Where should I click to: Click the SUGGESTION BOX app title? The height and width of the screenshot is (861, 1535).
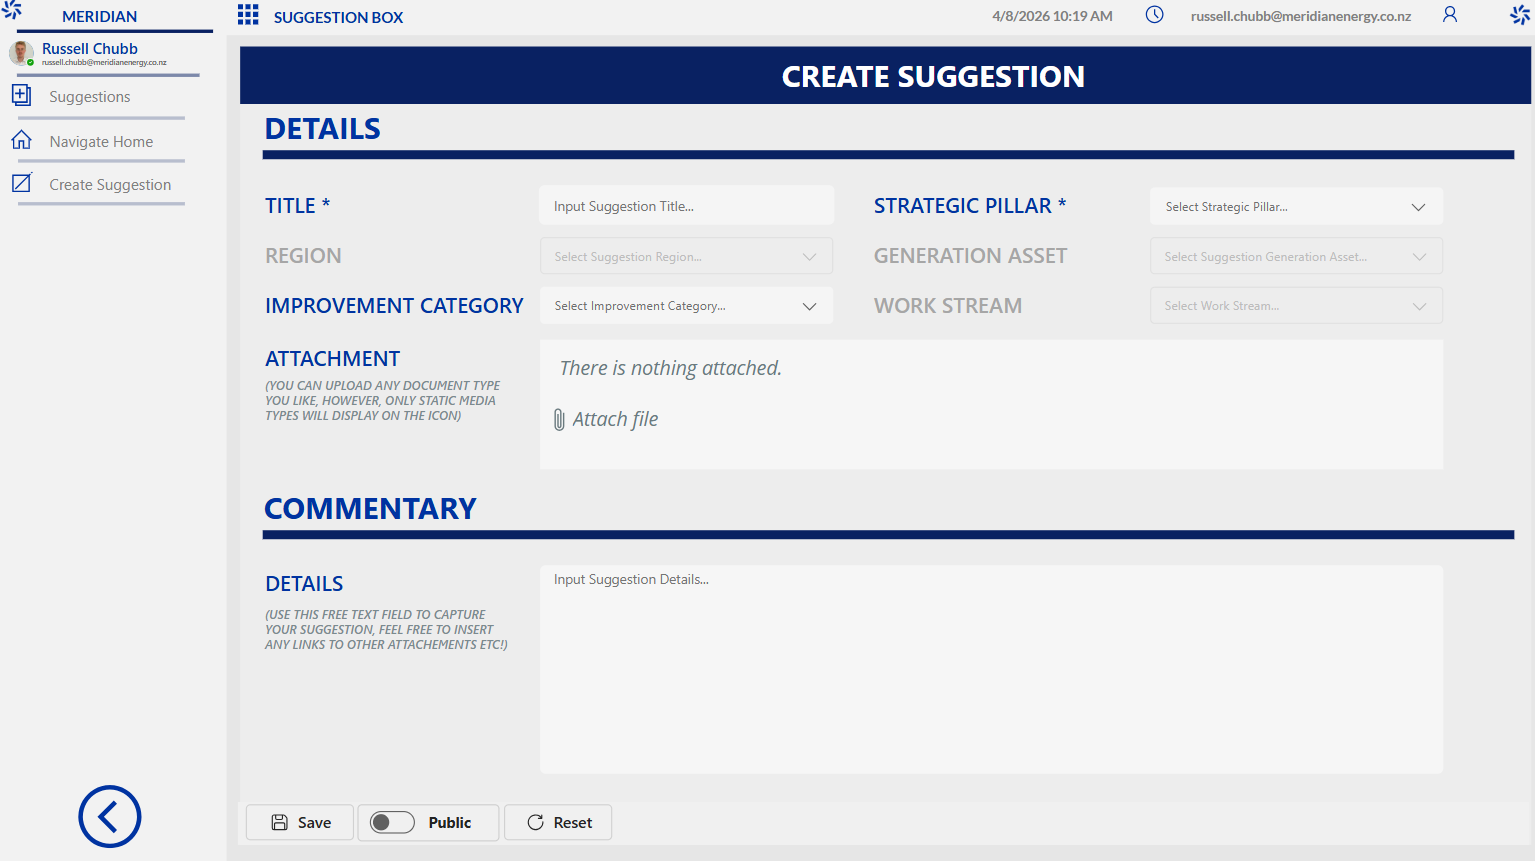pos(339,17)
